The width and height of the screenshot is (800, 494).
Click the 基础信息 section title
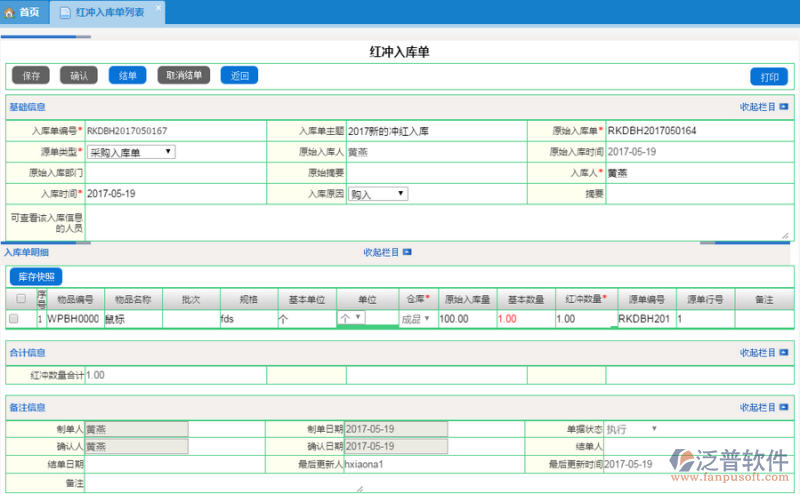click(27, 107)
